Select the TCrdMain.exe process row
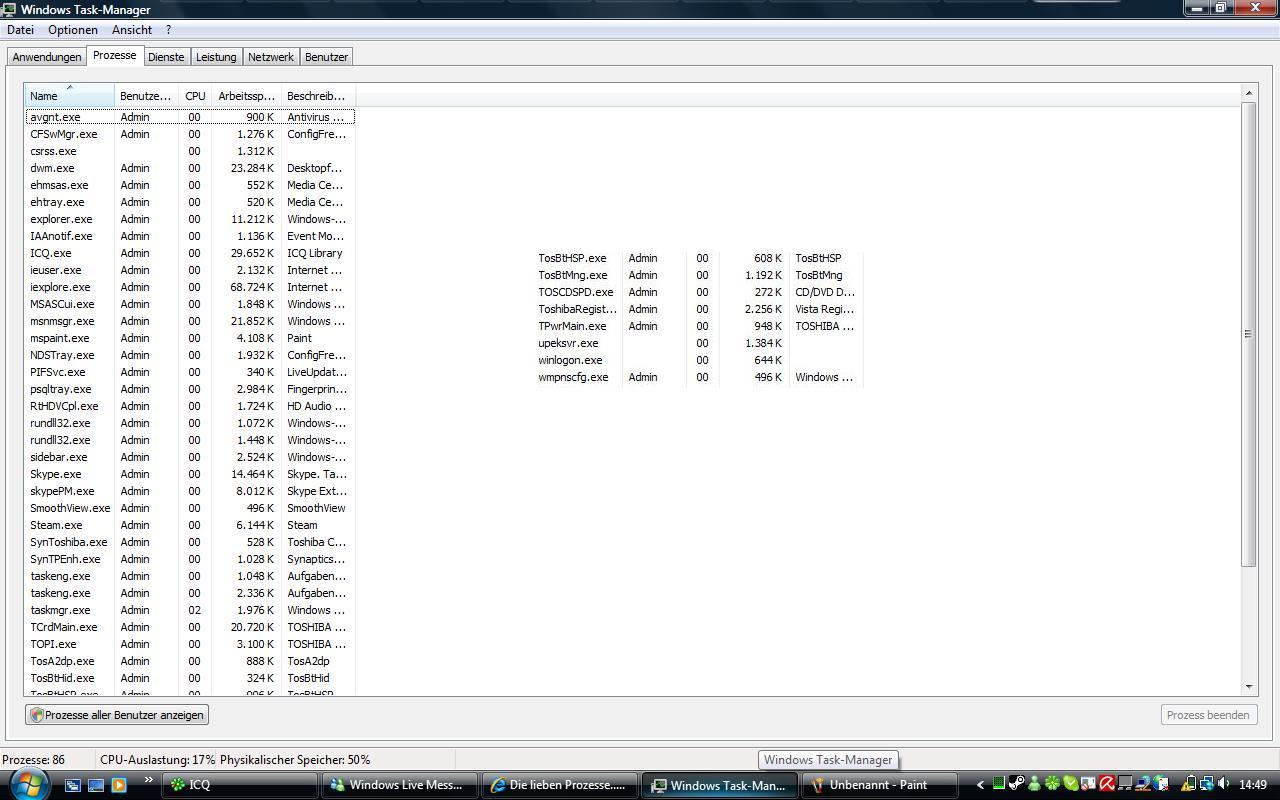 (x=190, y=627)
